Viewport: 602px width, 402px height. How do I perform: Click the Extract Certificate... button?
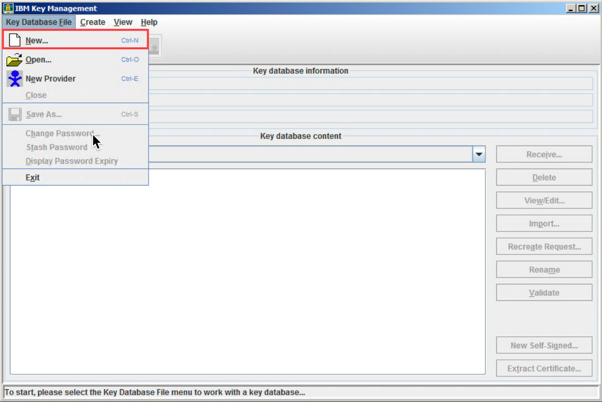click(544, 368)
